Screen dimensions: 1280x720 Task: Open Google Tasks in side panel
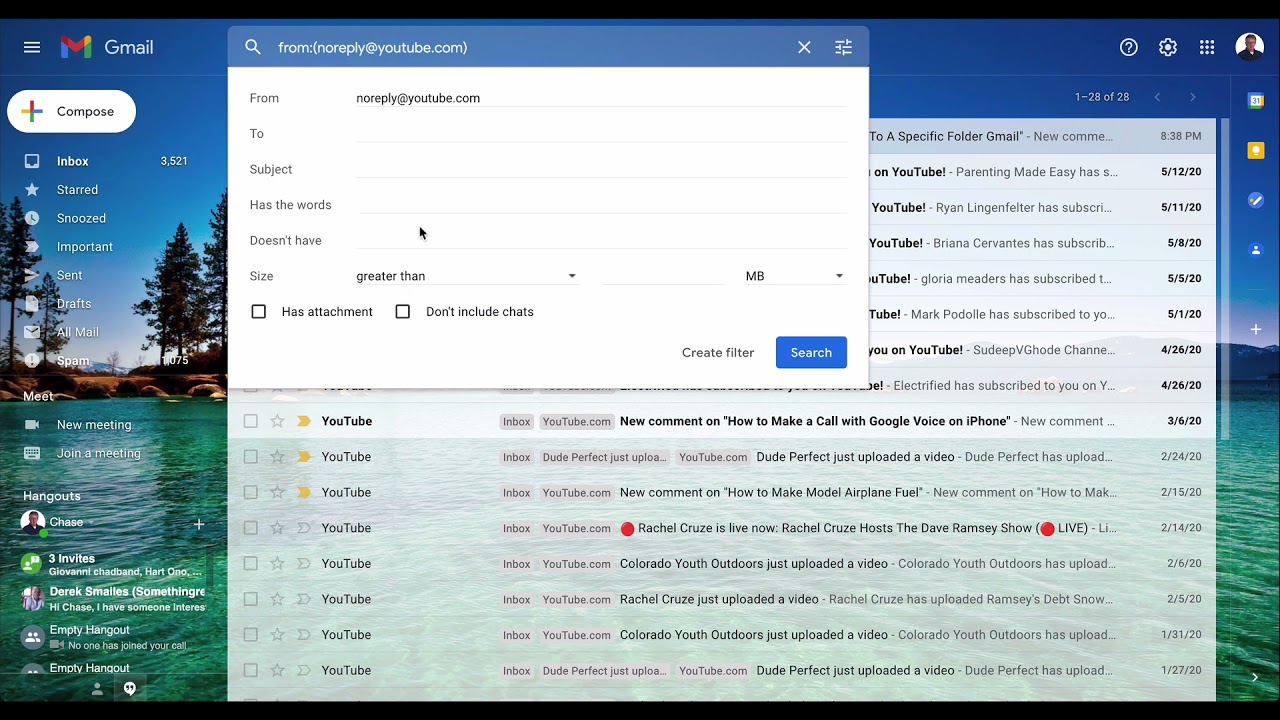1256,200
